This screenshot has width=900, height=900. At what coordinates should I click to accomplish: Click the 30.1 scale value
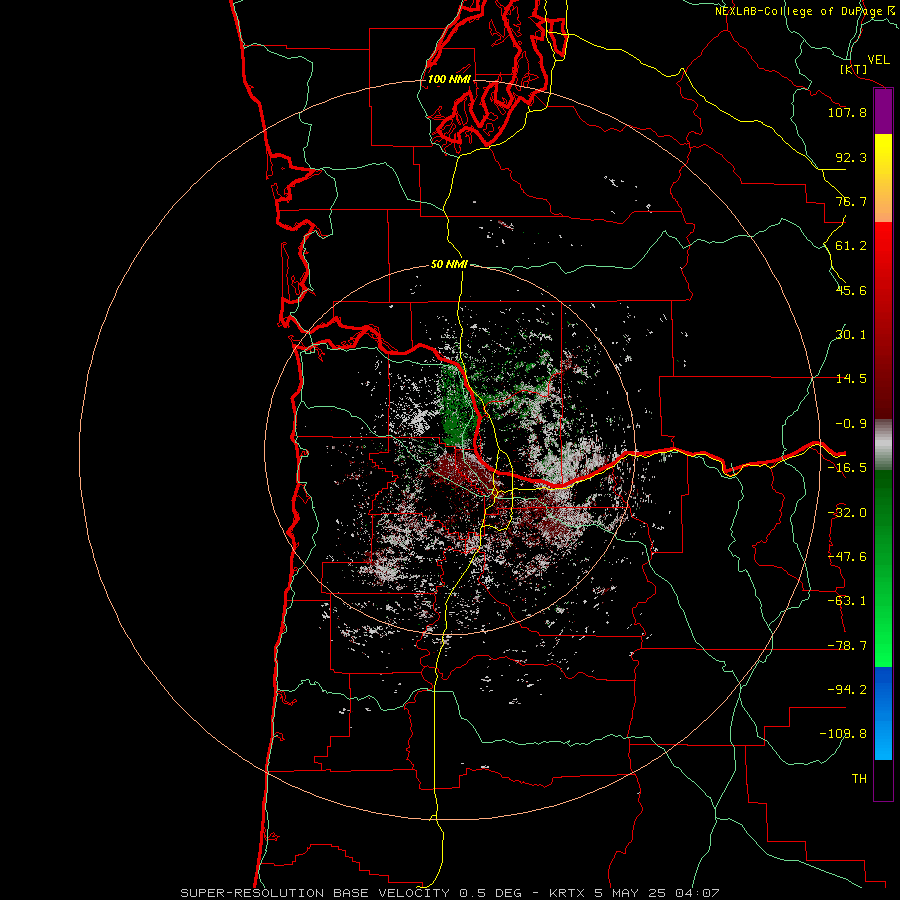coord(851,335)
